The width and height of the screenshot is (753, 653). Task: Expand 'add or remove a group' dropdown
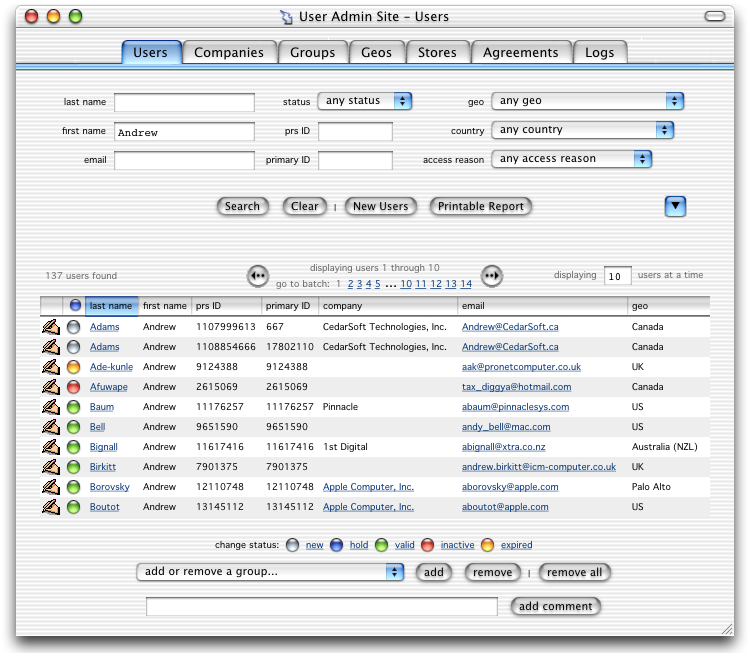[x=270, y=572]
